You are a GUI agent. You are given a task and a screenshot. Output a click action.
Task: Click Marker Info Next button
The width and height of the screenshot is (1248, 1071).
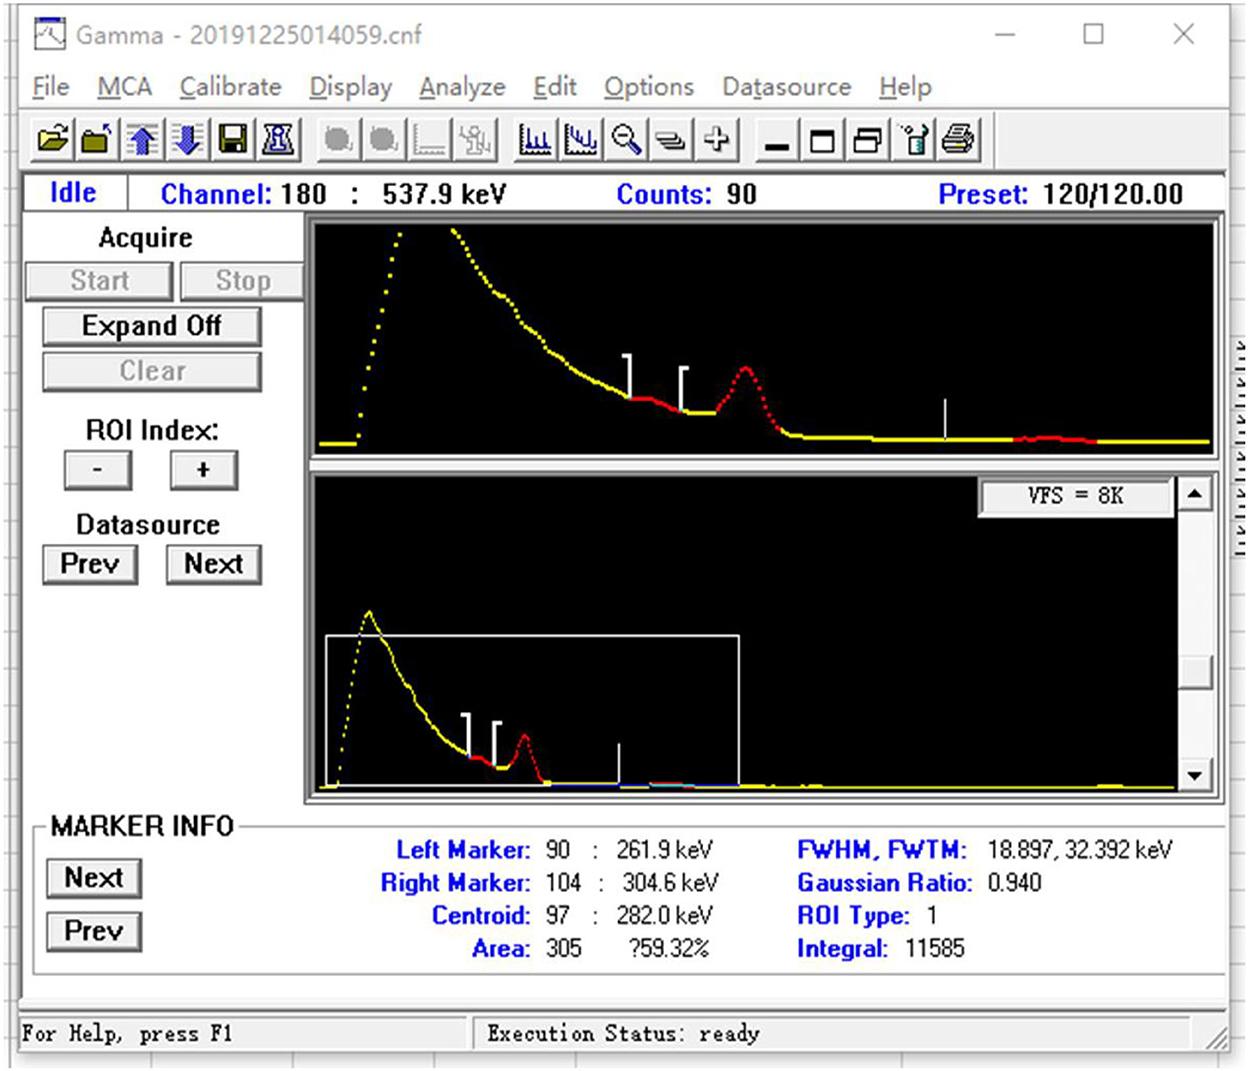click(94, 878)
